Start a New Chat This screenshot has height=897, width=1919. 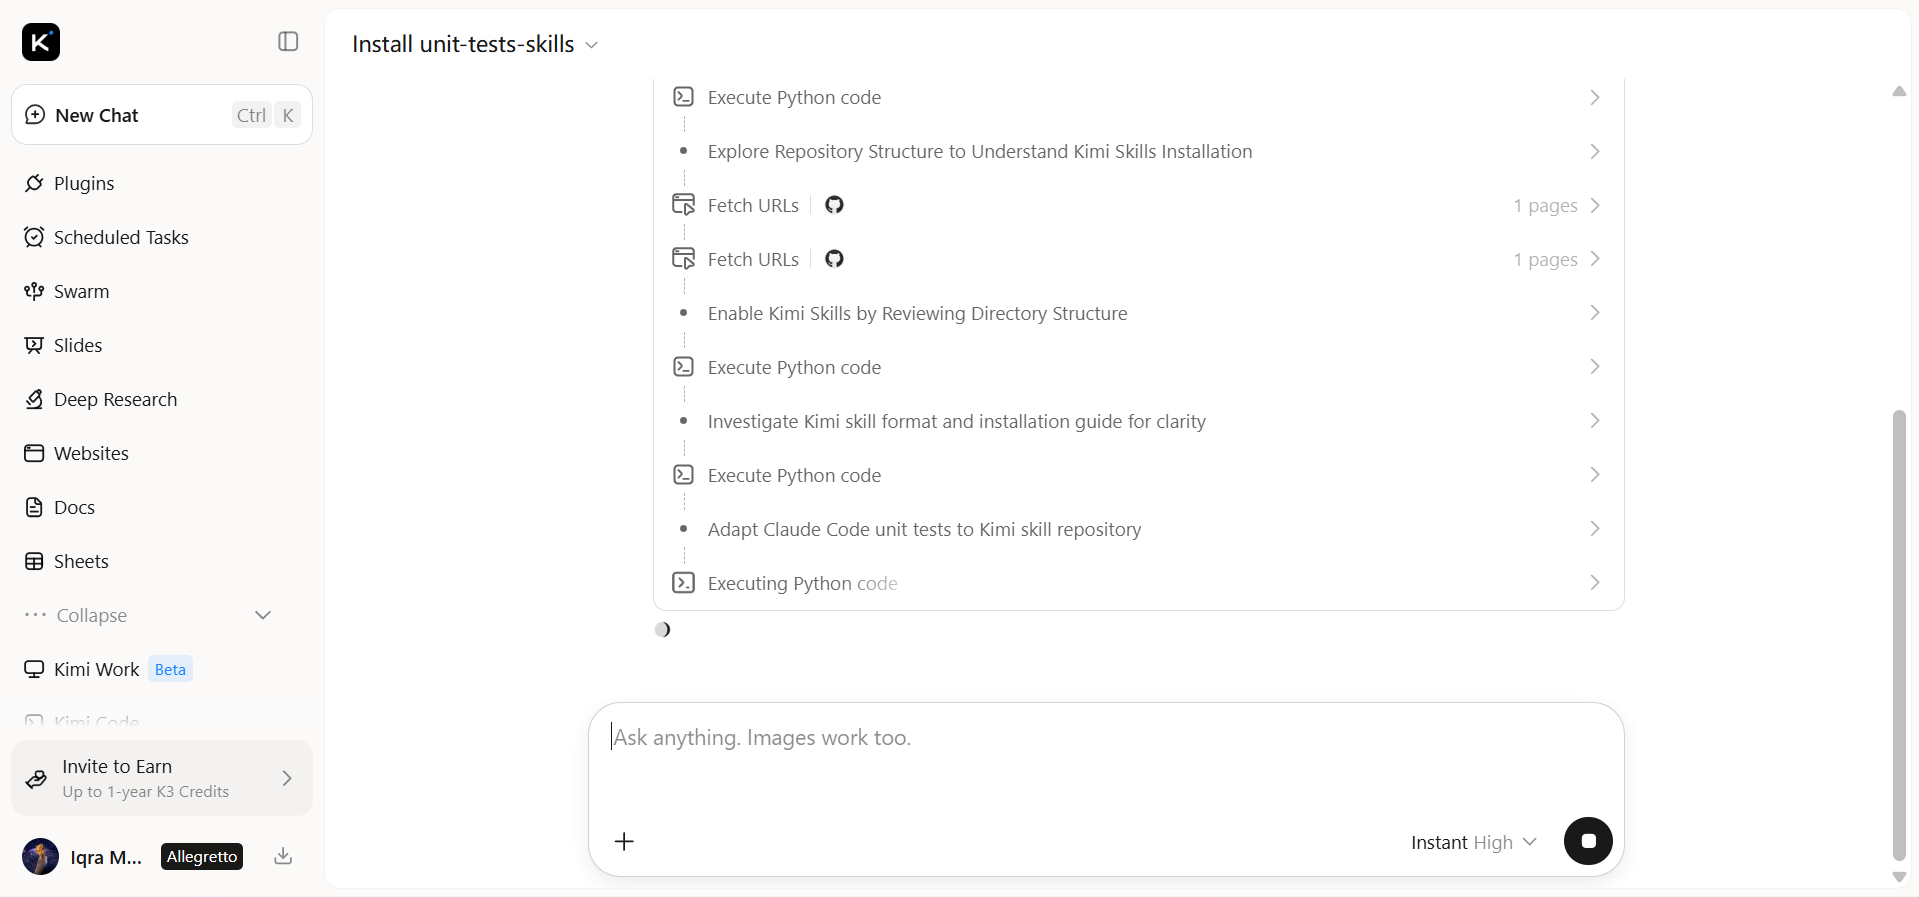(x=162, y=115)
